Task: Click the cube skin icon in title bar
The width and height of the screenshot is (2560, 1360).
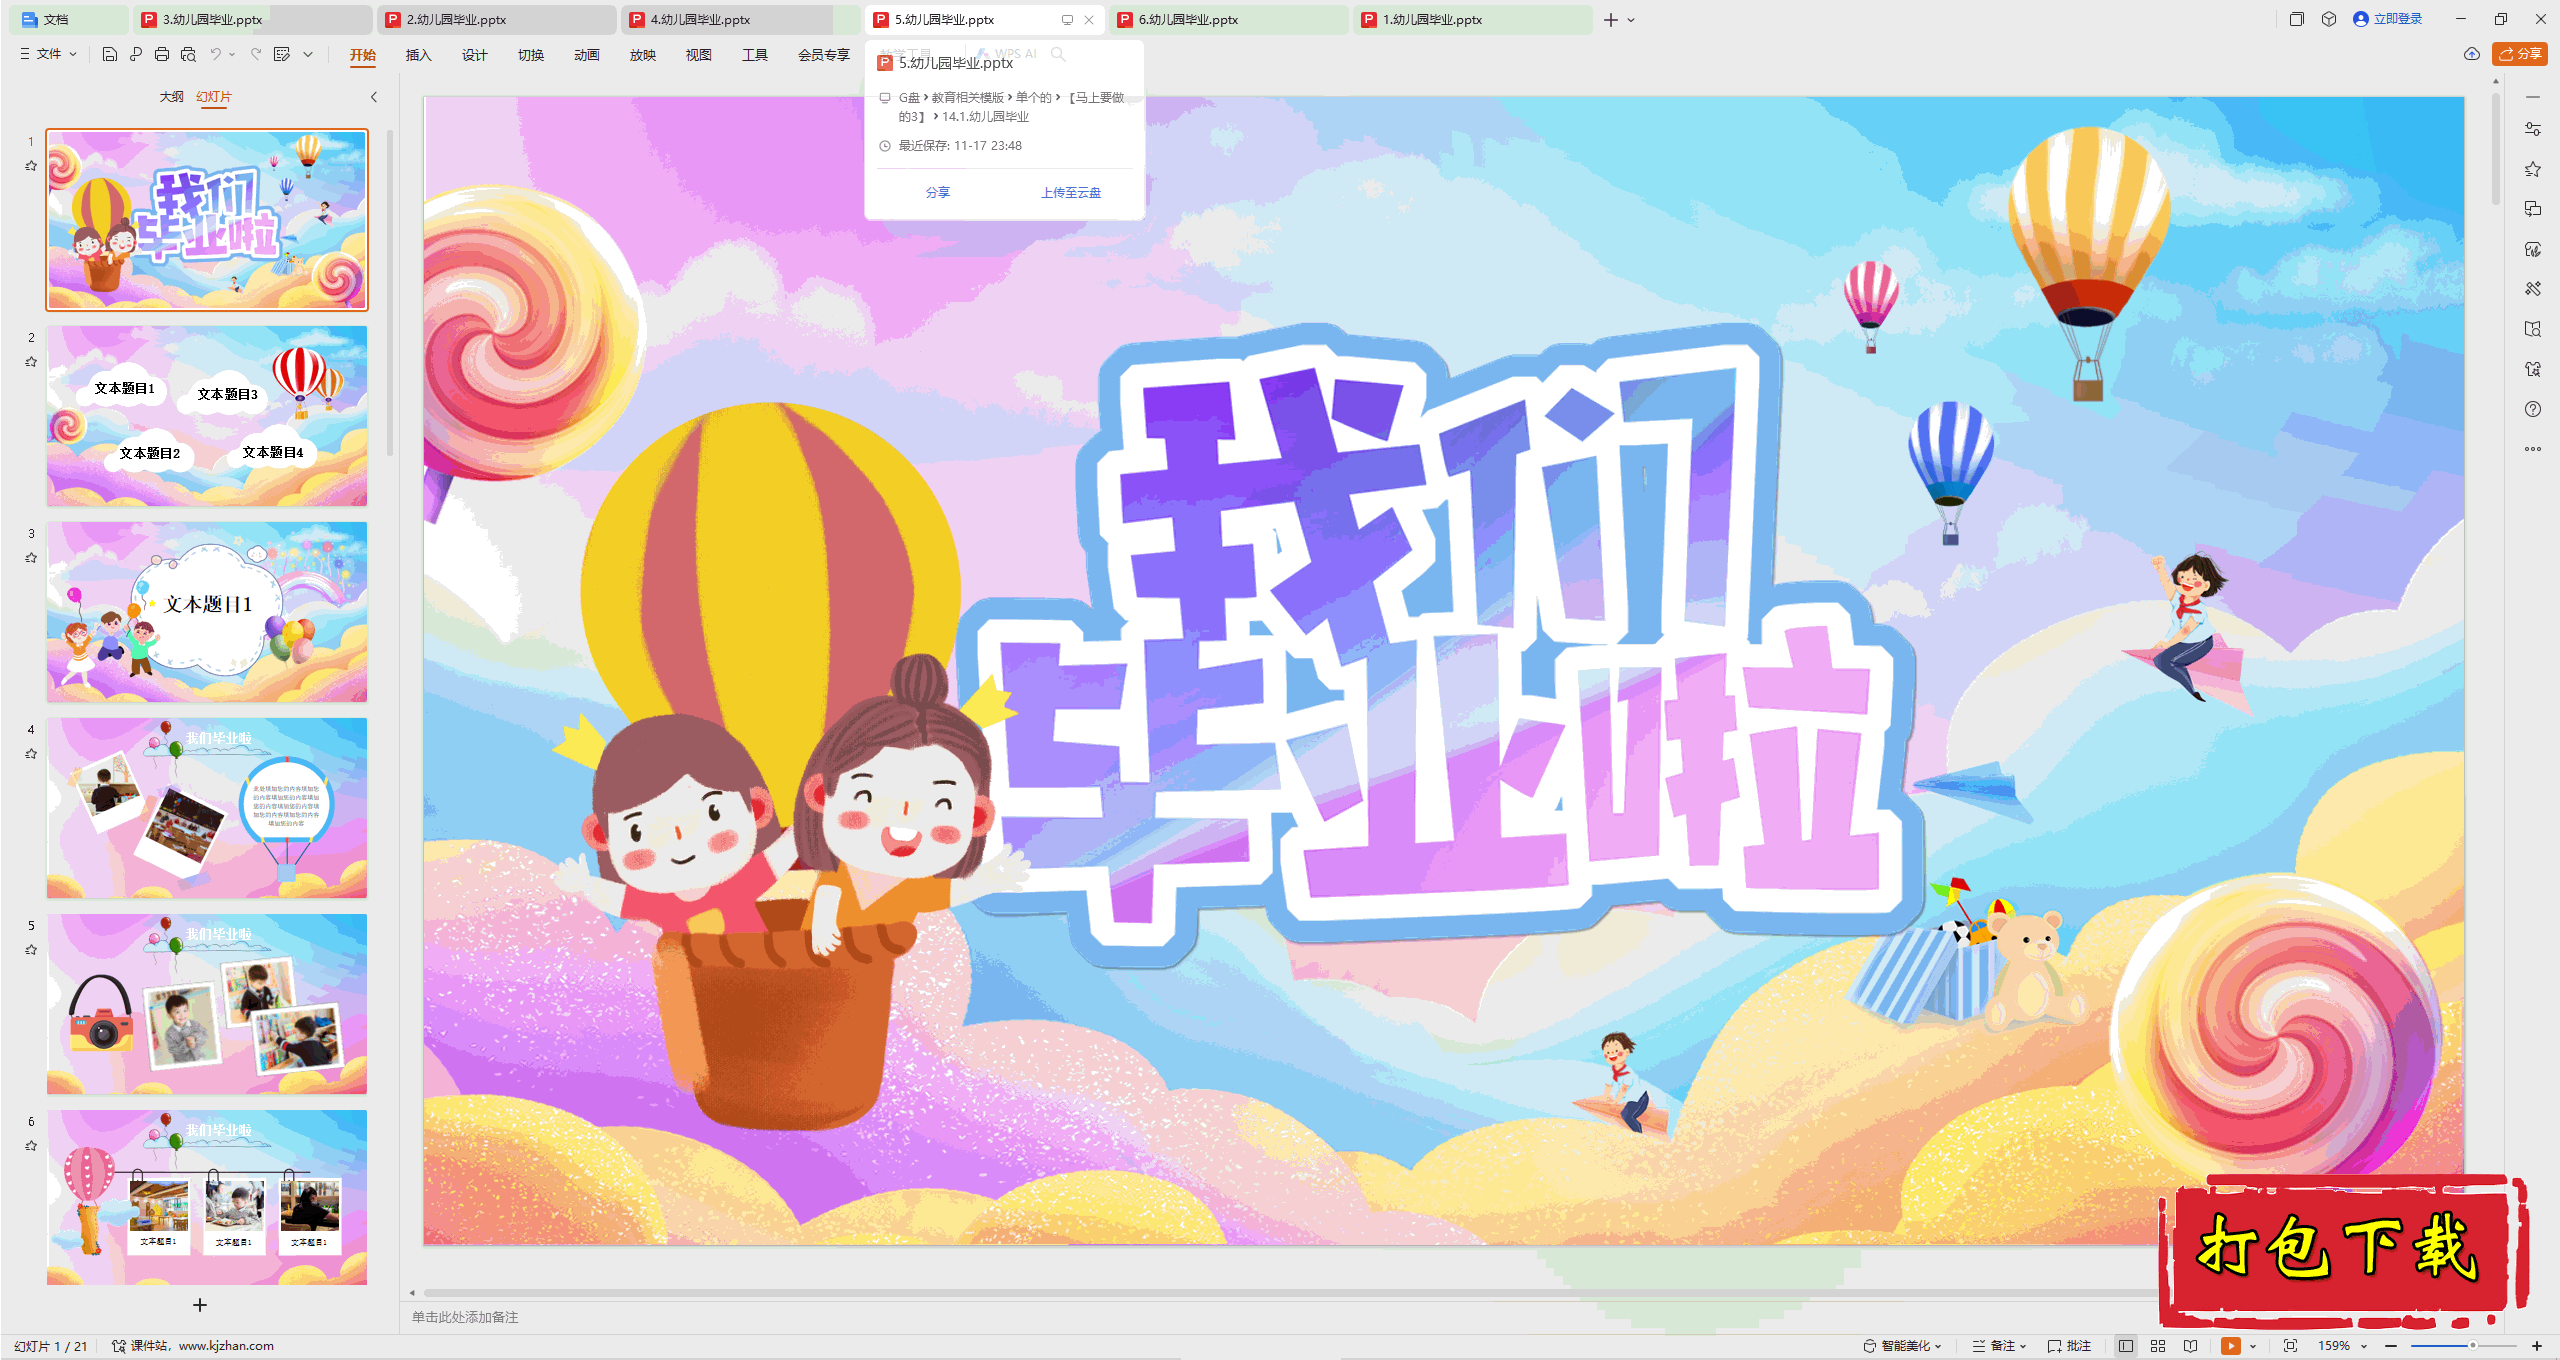Action: click(x=2329, y=19)
